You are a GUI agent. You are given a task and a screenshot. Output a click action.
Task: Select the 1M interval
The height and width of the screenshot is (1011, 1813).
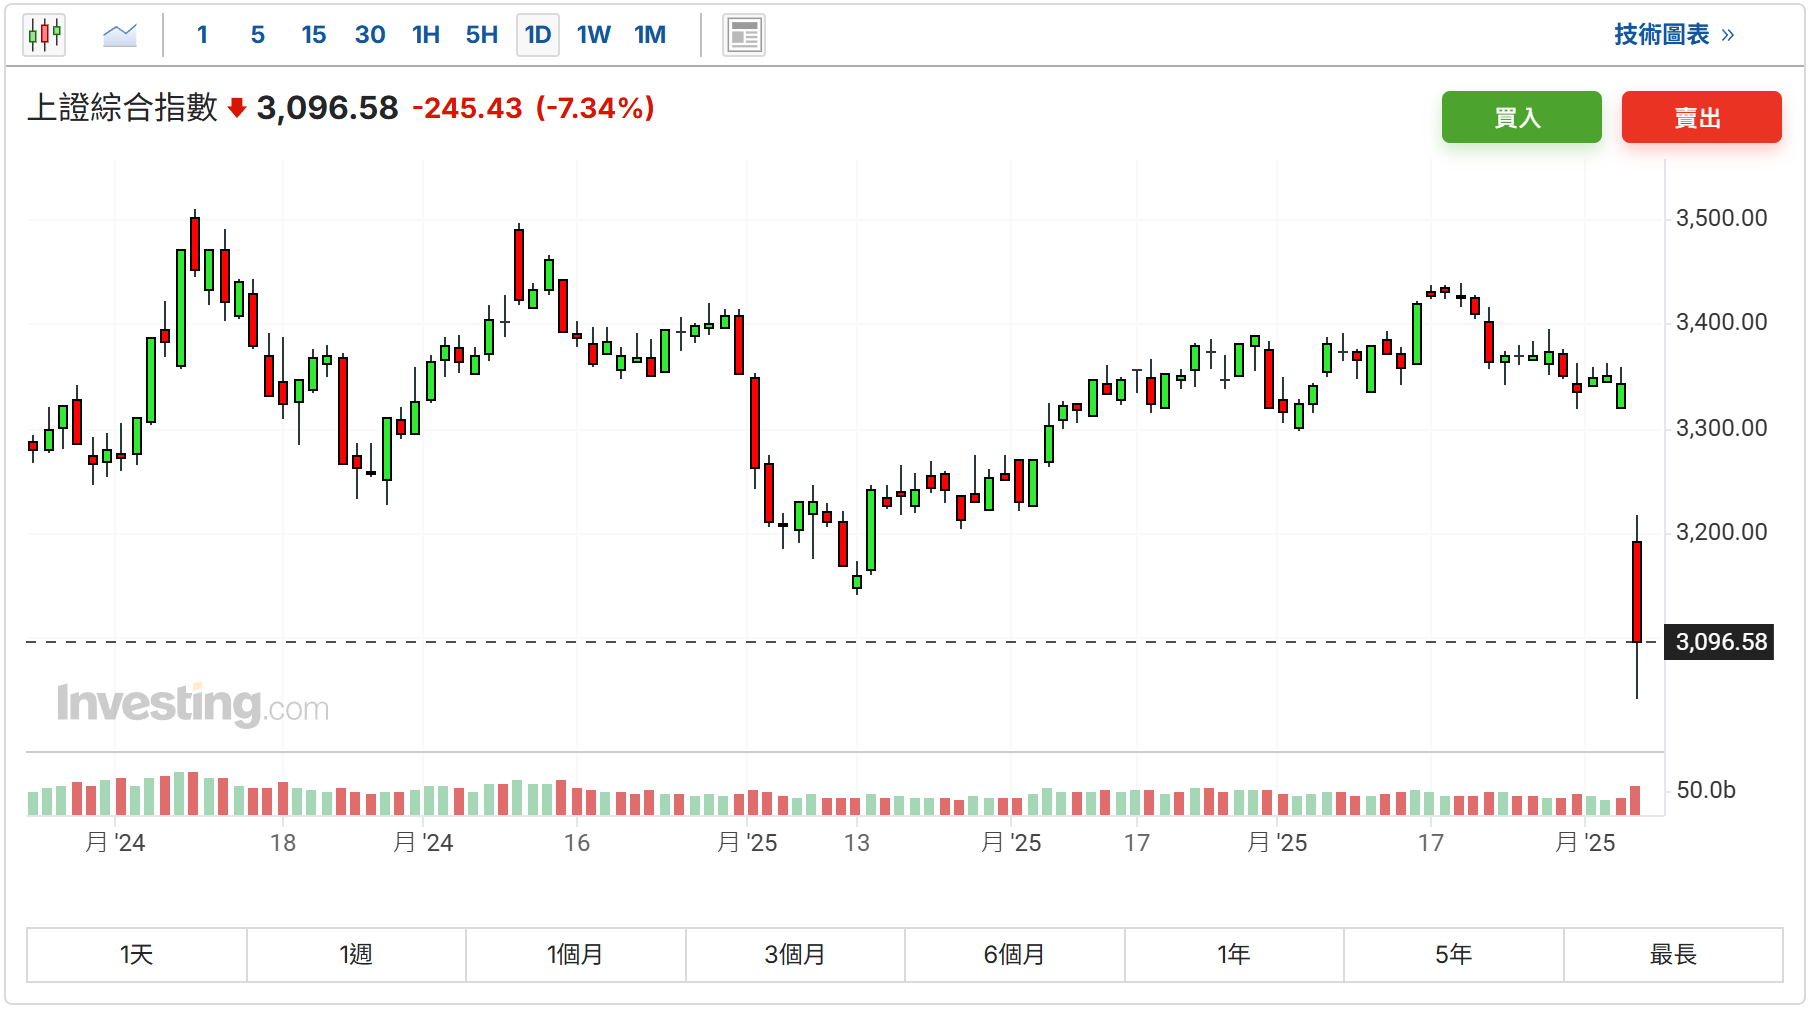tap(650, 35)
